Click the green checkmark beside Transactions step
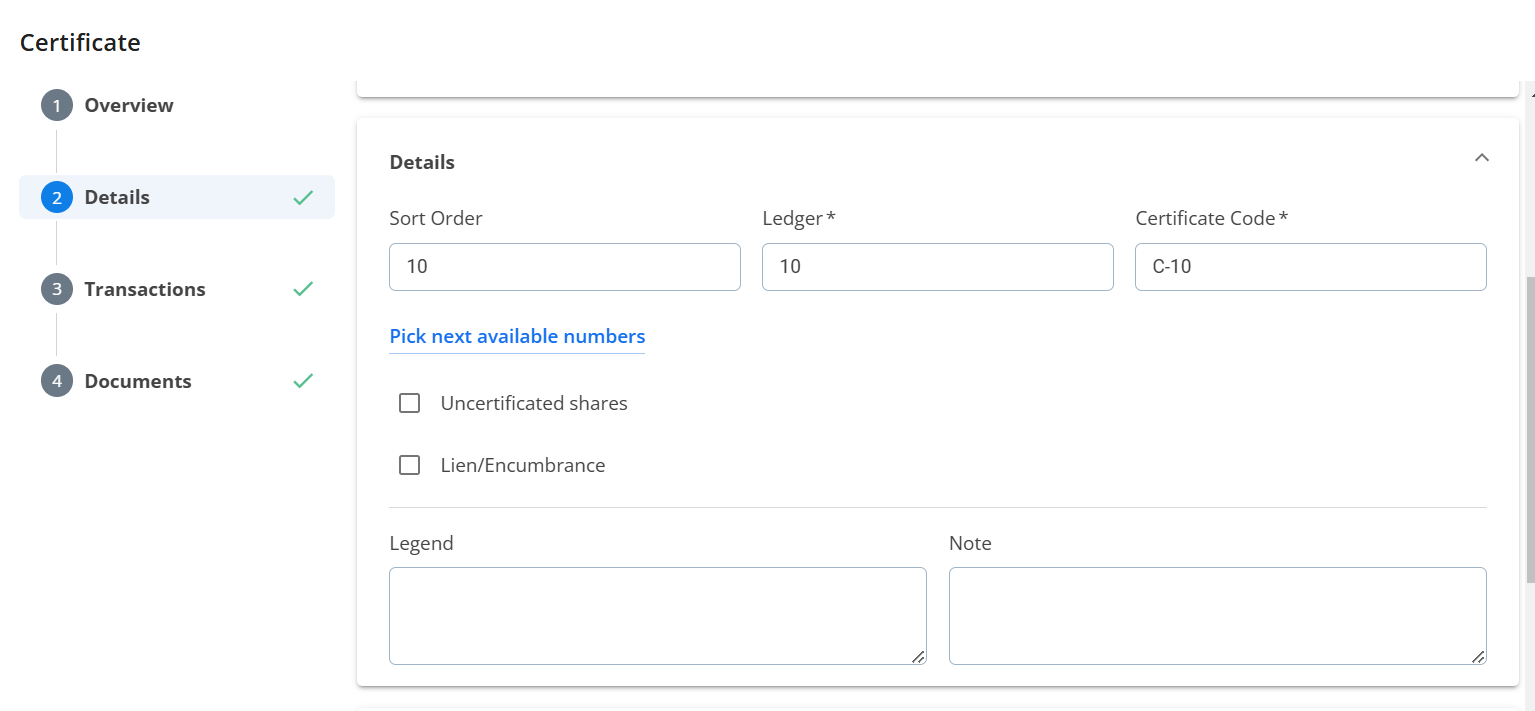Screen dimensions: 1535x711 click(x=303, y=289)
